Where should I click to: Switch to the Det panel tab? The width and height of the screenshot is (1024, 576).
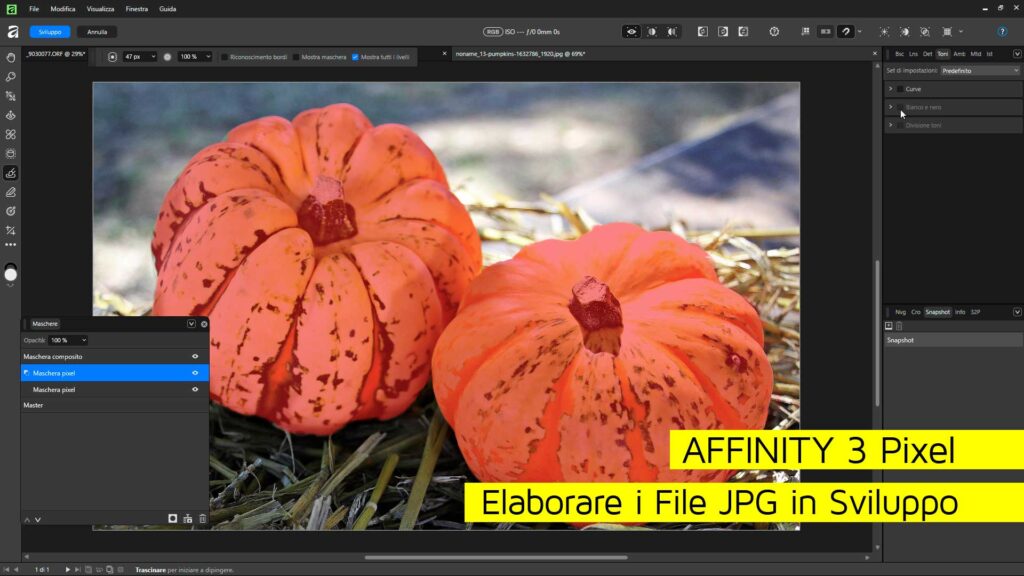(927, 54)
